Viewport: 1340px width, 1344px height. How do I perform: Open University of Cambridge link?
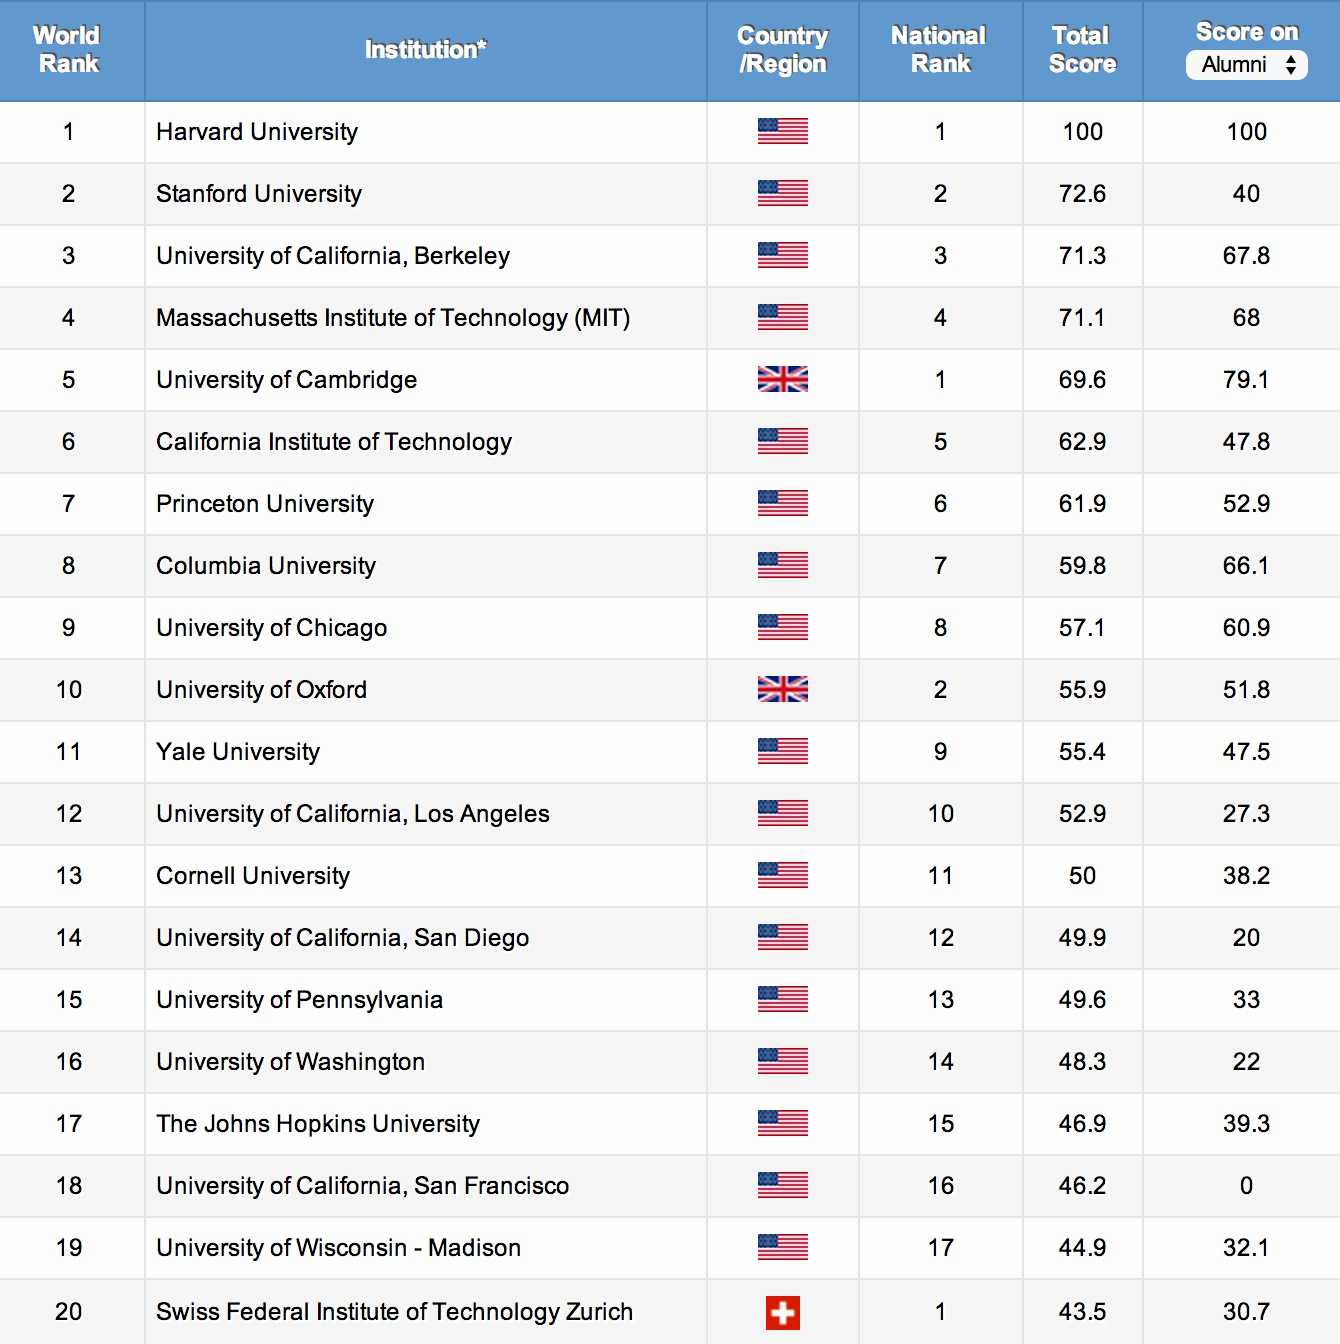click(287, 380)
